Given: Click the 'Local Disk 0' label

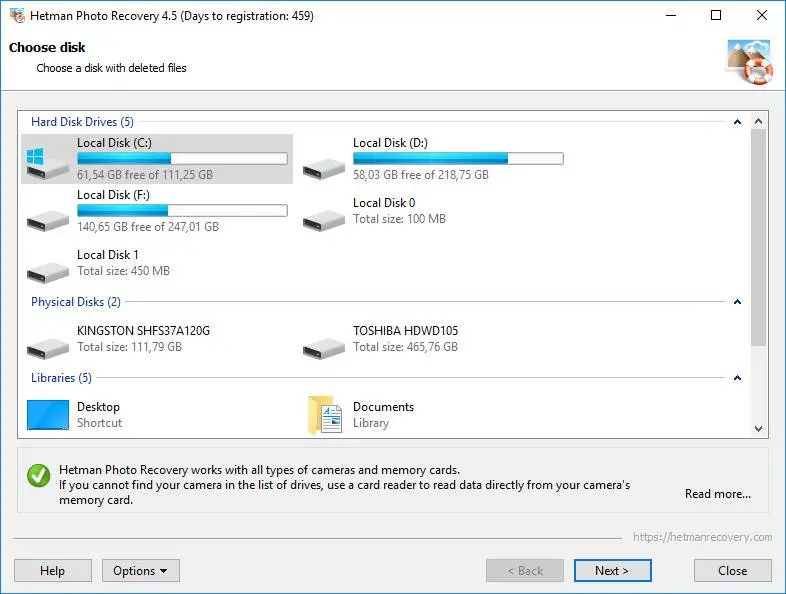Looking at the screenshot, I should [384, 203].
